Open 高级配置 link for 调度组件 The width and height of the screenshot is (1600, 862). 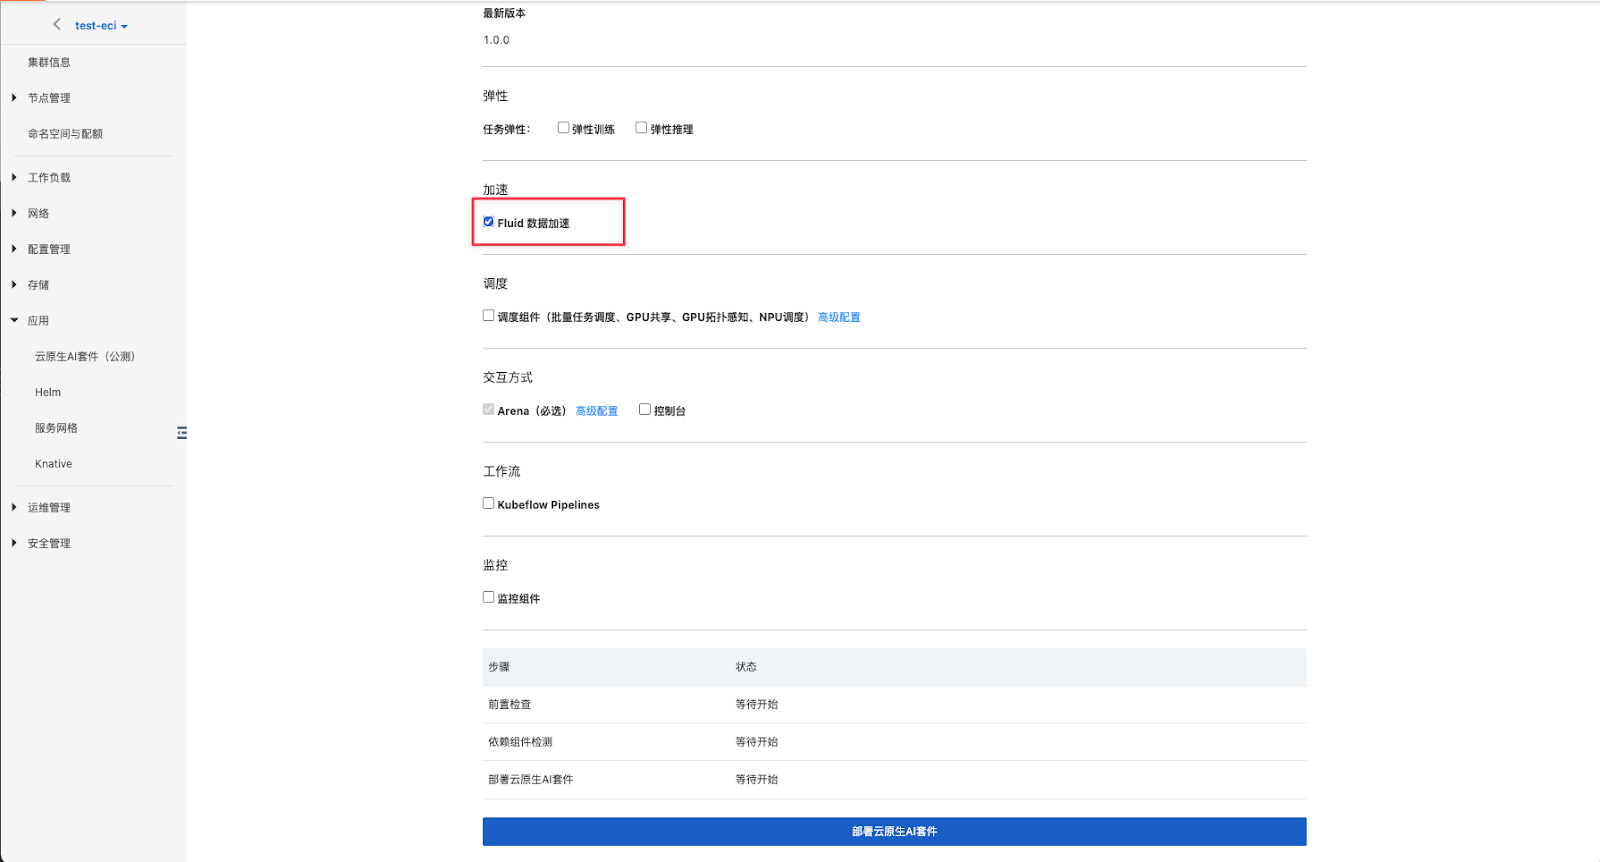tap(839, 317)
